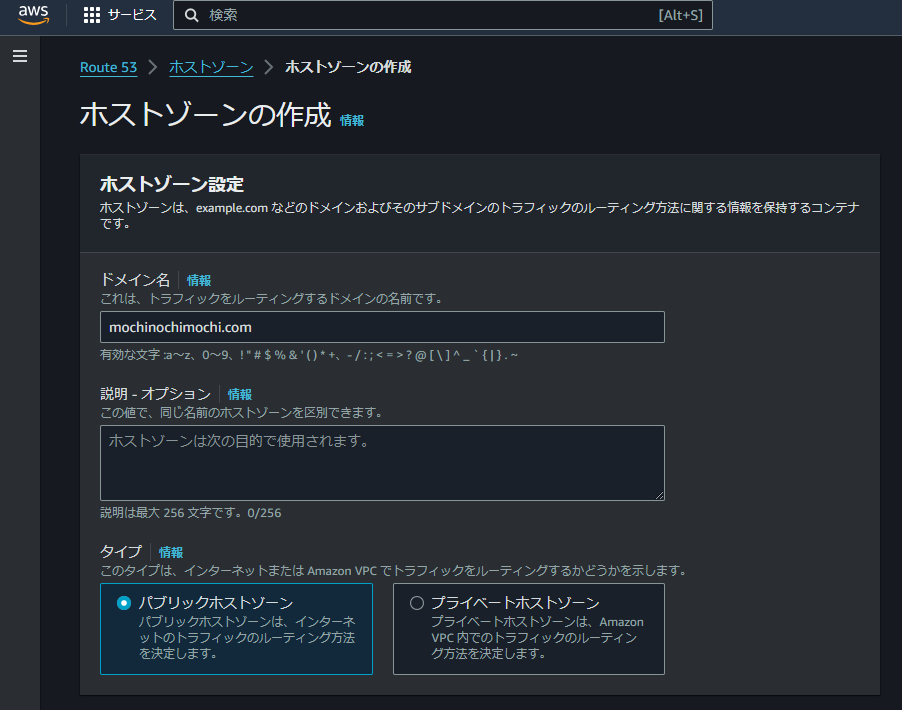Click the 説明は最大 256 文字です。0/256 counter text

coord(190,513)
